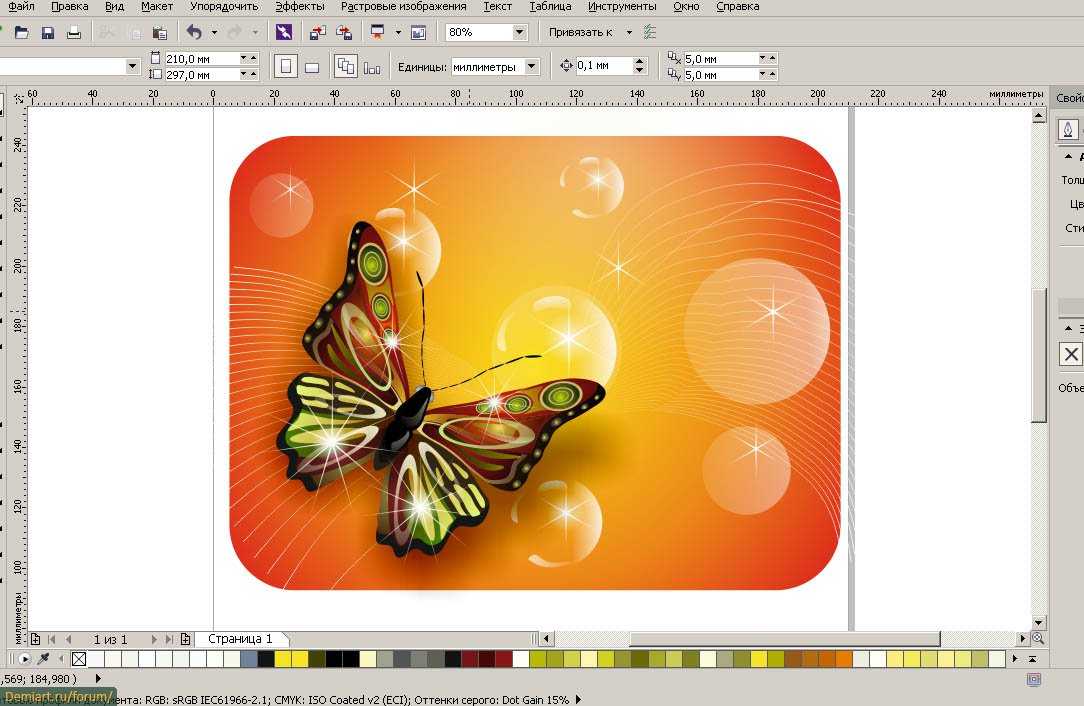The height and width of the screenshot is (706, 1084).
Task: Select the no-fill X box in docker
Action: tap(1071, 354)
